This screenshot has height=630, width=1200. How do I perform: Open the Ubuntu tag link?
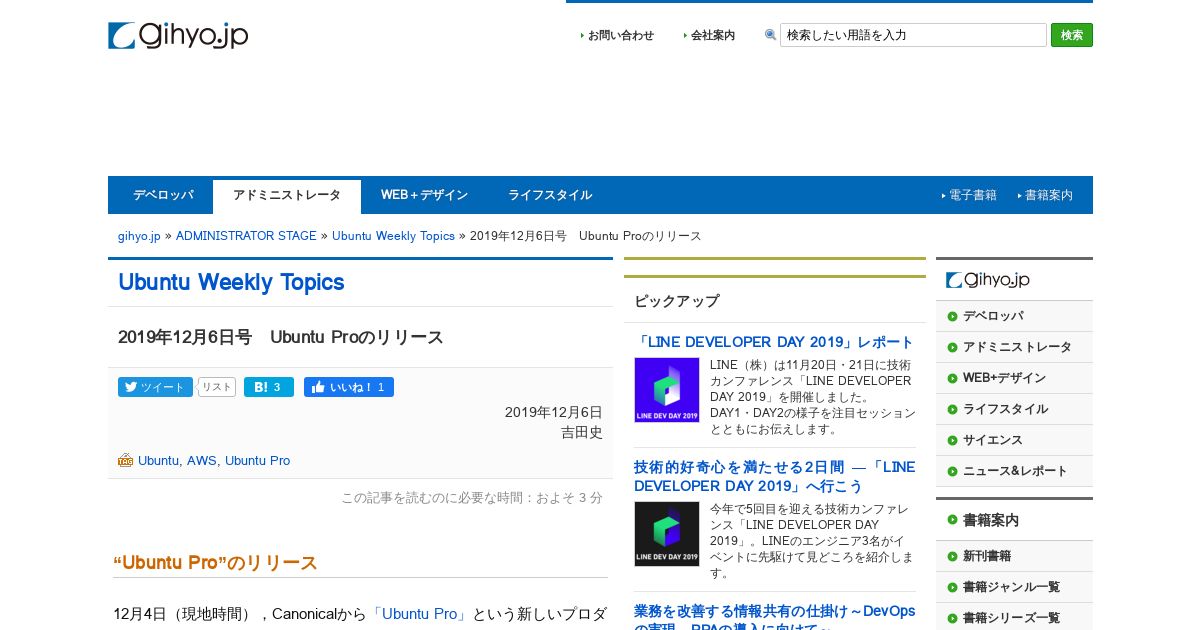159,461
